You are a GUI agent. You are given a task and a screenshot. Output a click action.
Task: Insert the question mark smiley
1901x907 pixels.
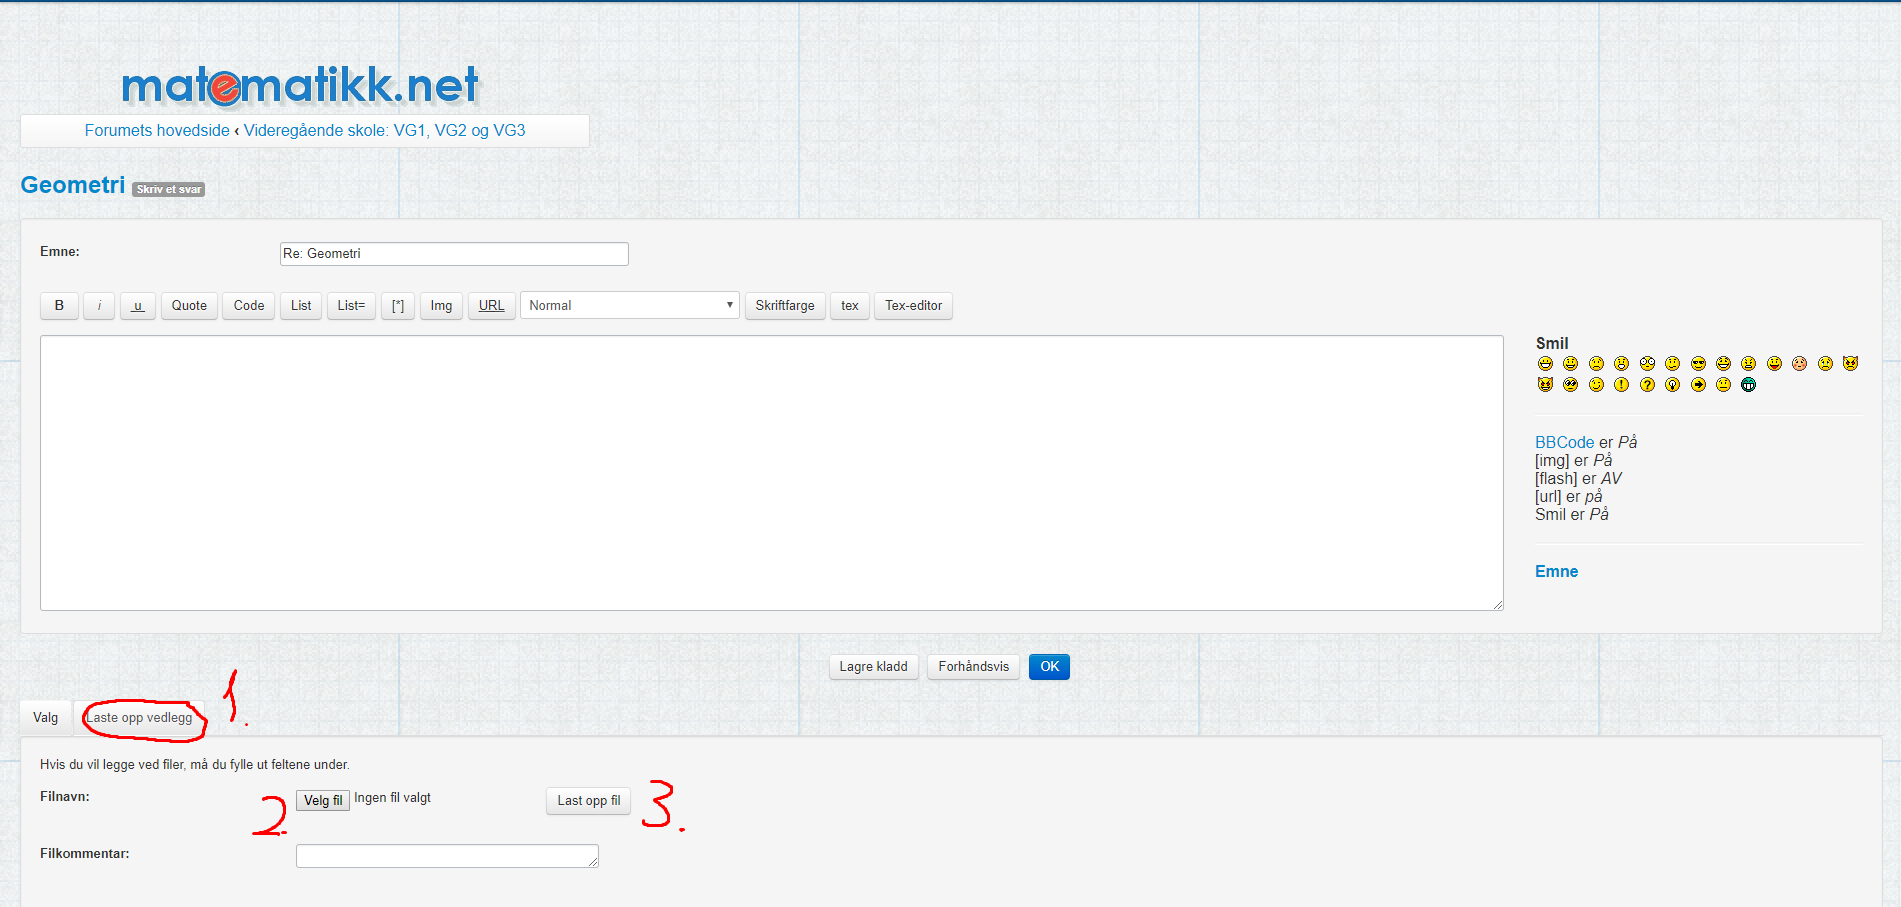1647,385
